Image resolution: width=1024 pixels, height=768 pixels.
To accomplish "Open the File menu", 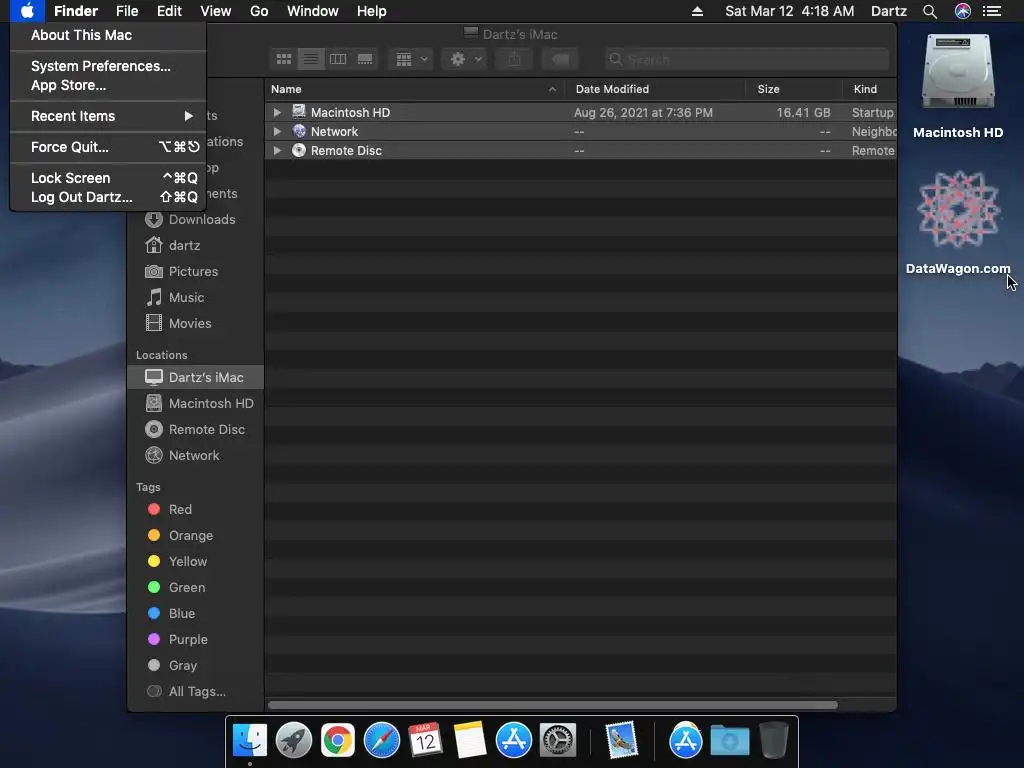I will tap(127, 11).
